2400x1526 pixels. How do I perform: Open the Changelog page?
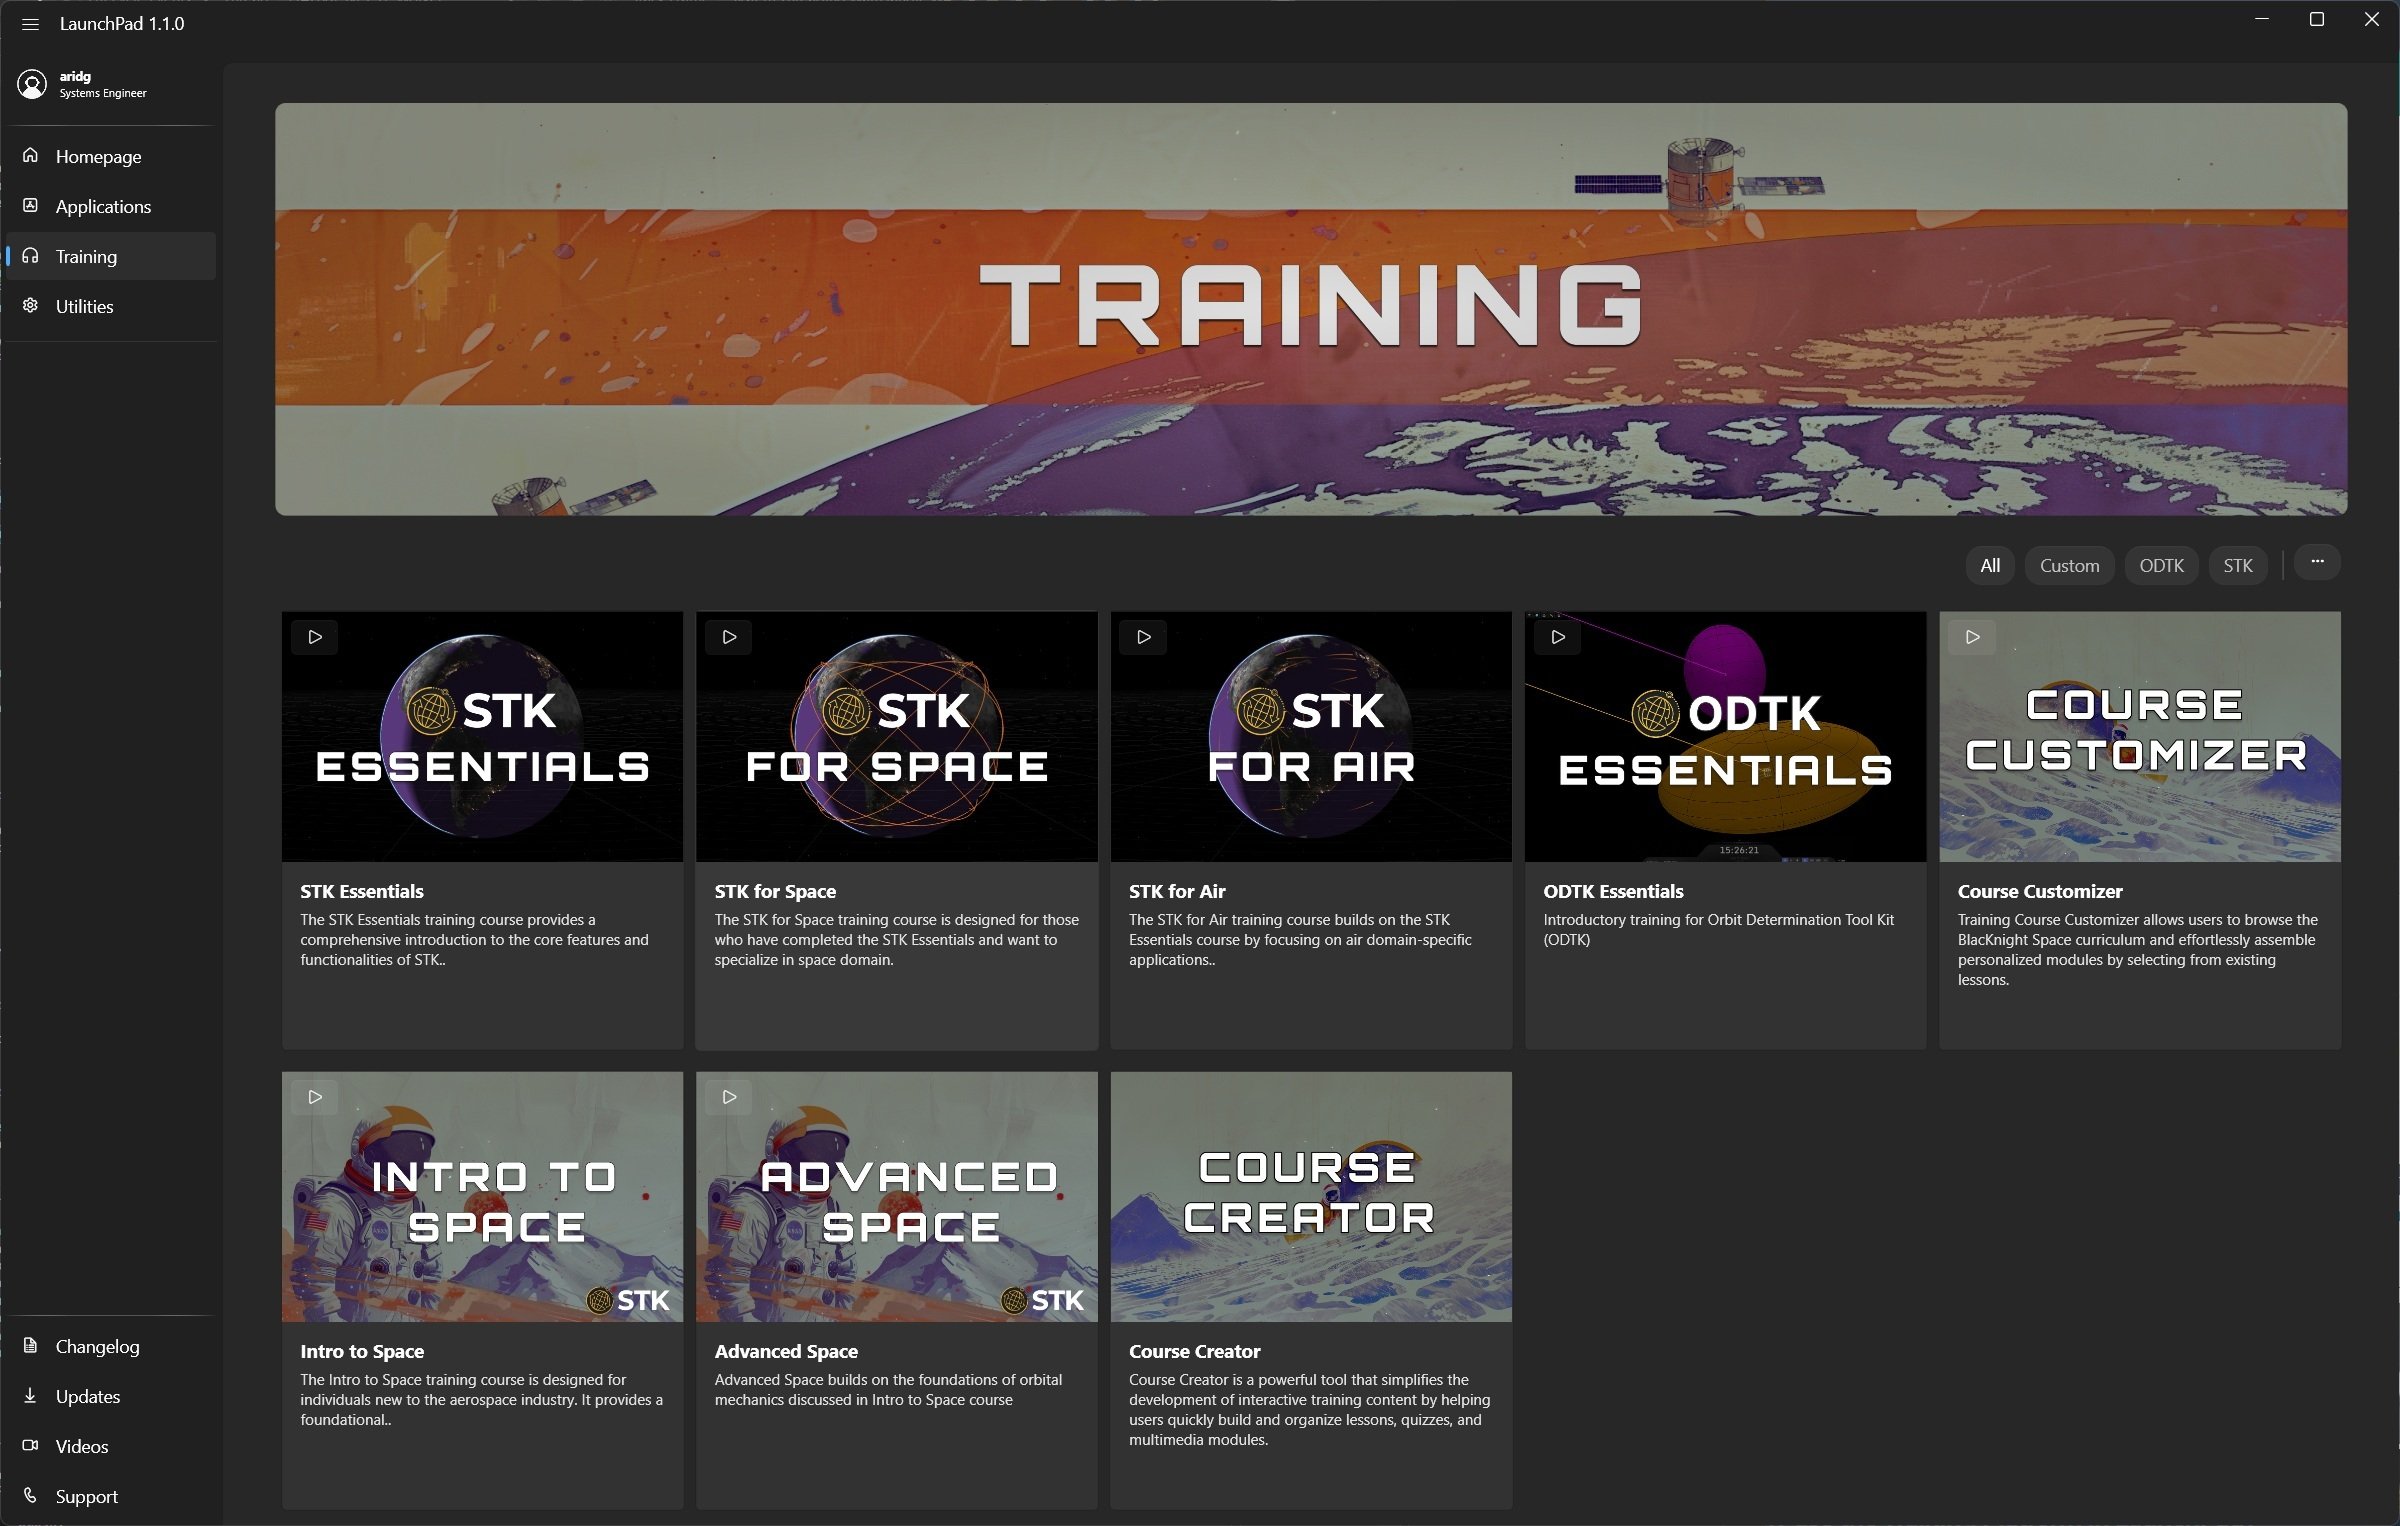pyautogui.click(x=110, y=1346)
